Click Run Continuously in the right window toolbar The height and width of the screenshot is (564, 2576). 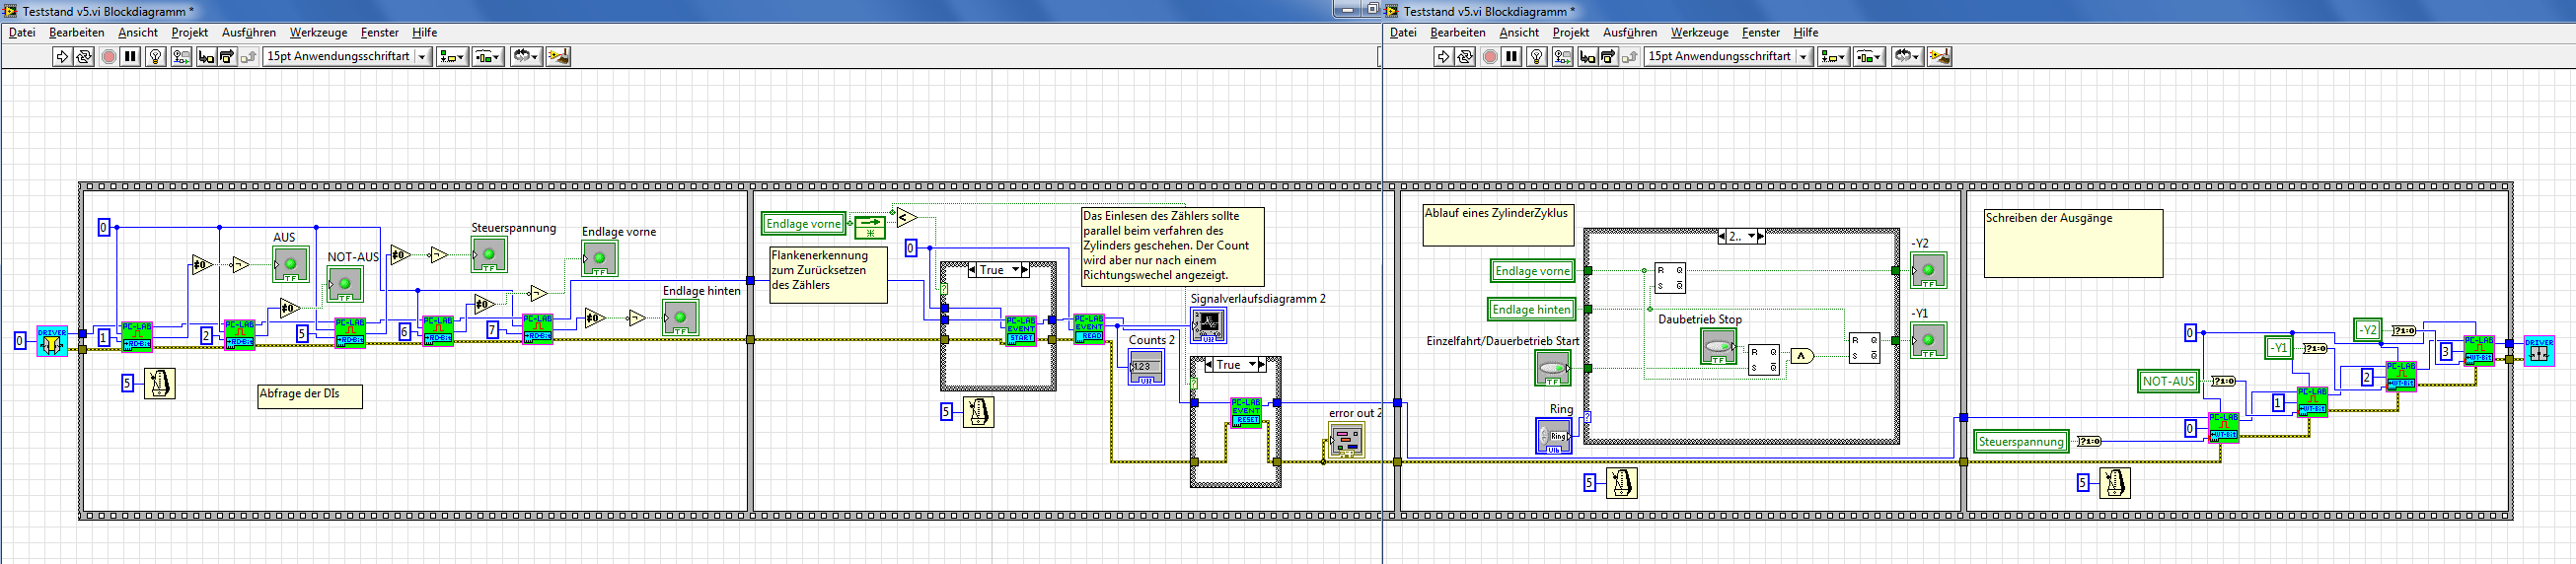click(x=1465, y=57)
